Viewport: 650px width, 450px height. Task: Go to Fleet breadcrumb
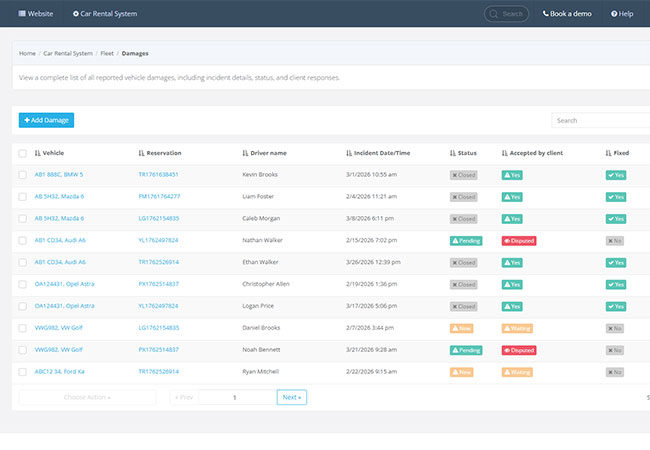[107, 53]
